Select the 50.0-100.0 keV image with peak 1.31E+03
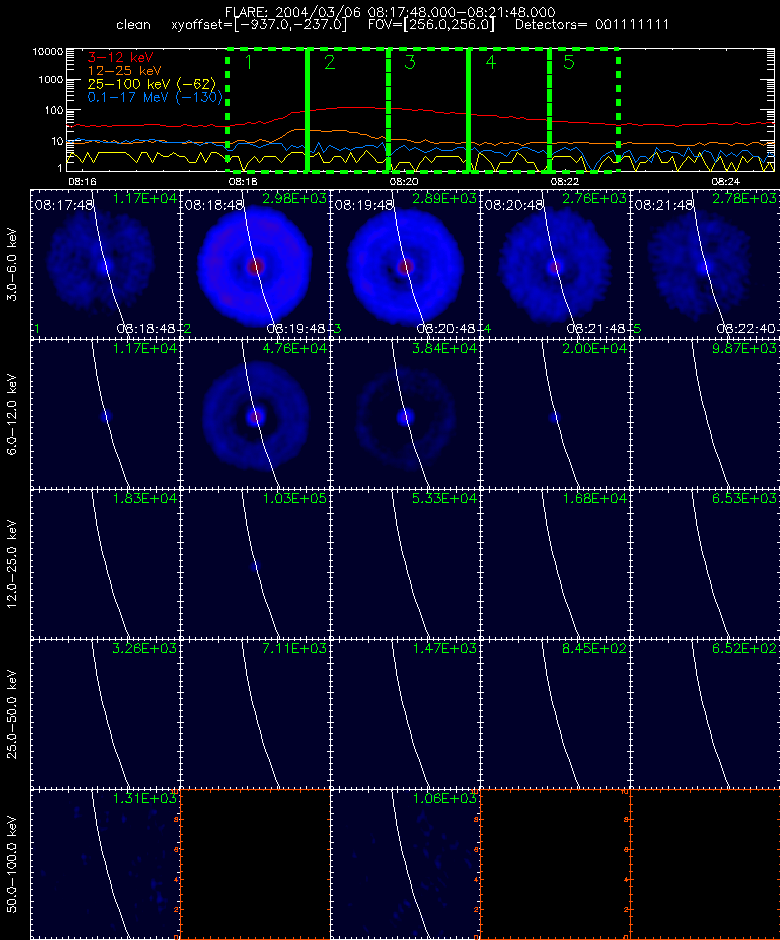This screenshot has width=780, height=940. 106,864
